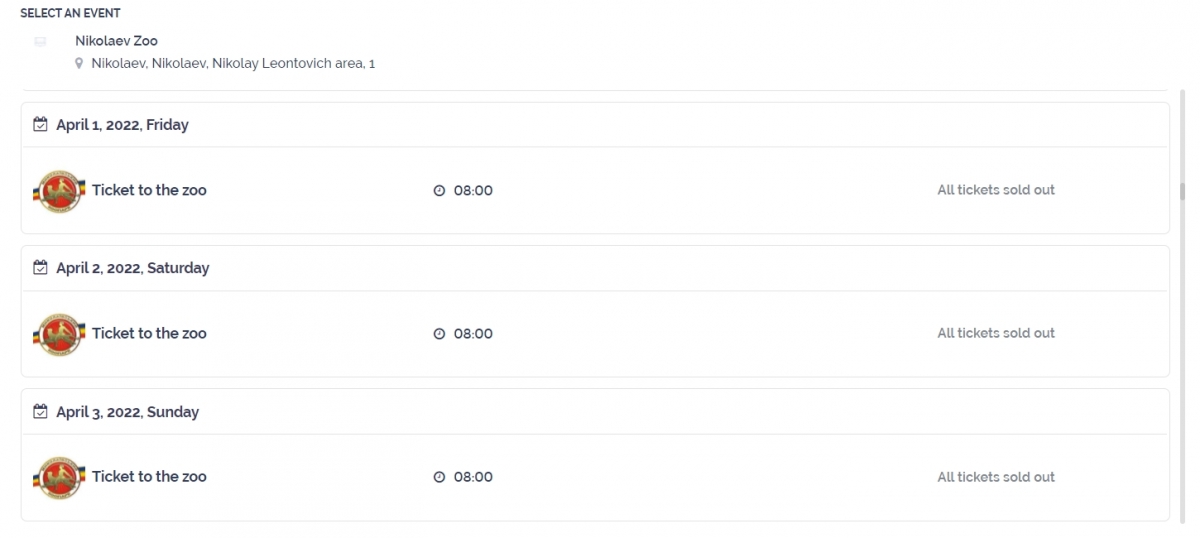The height and width of the screenshot is (538, 1200).
Task: Click the clock icon in Sunday's event row
Action: 439,478
